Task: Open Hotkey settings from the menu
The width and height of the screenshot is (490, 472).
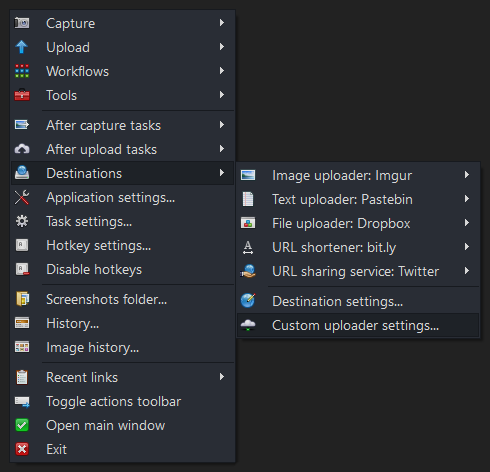Action: (x=123, y=245)
